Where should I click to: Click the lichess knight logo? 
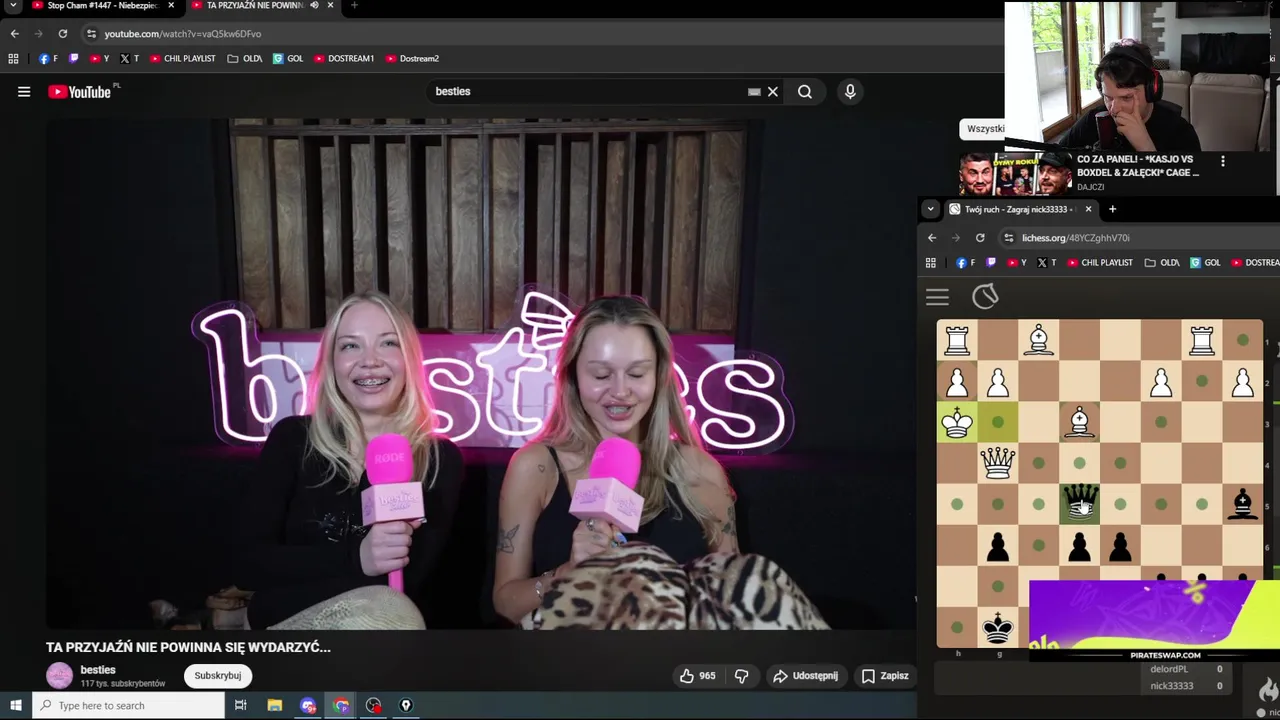[x=985, y=297]
